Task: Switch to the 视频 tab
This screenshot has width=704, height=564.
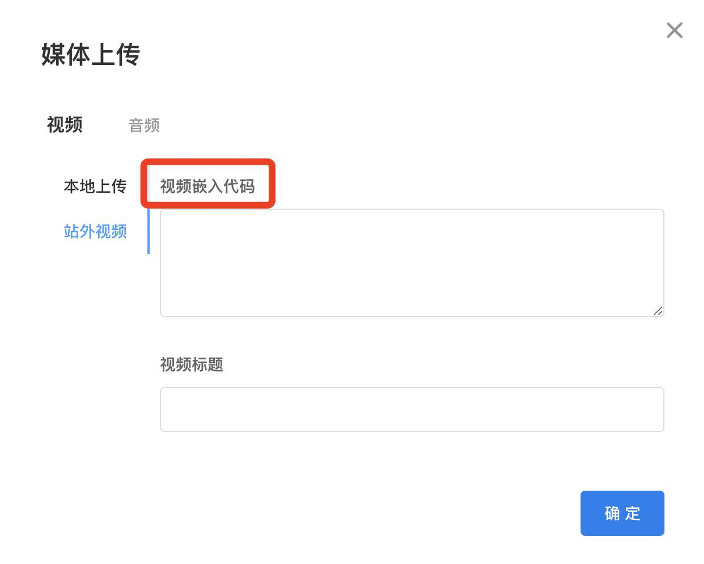Action: click(65, 125)
